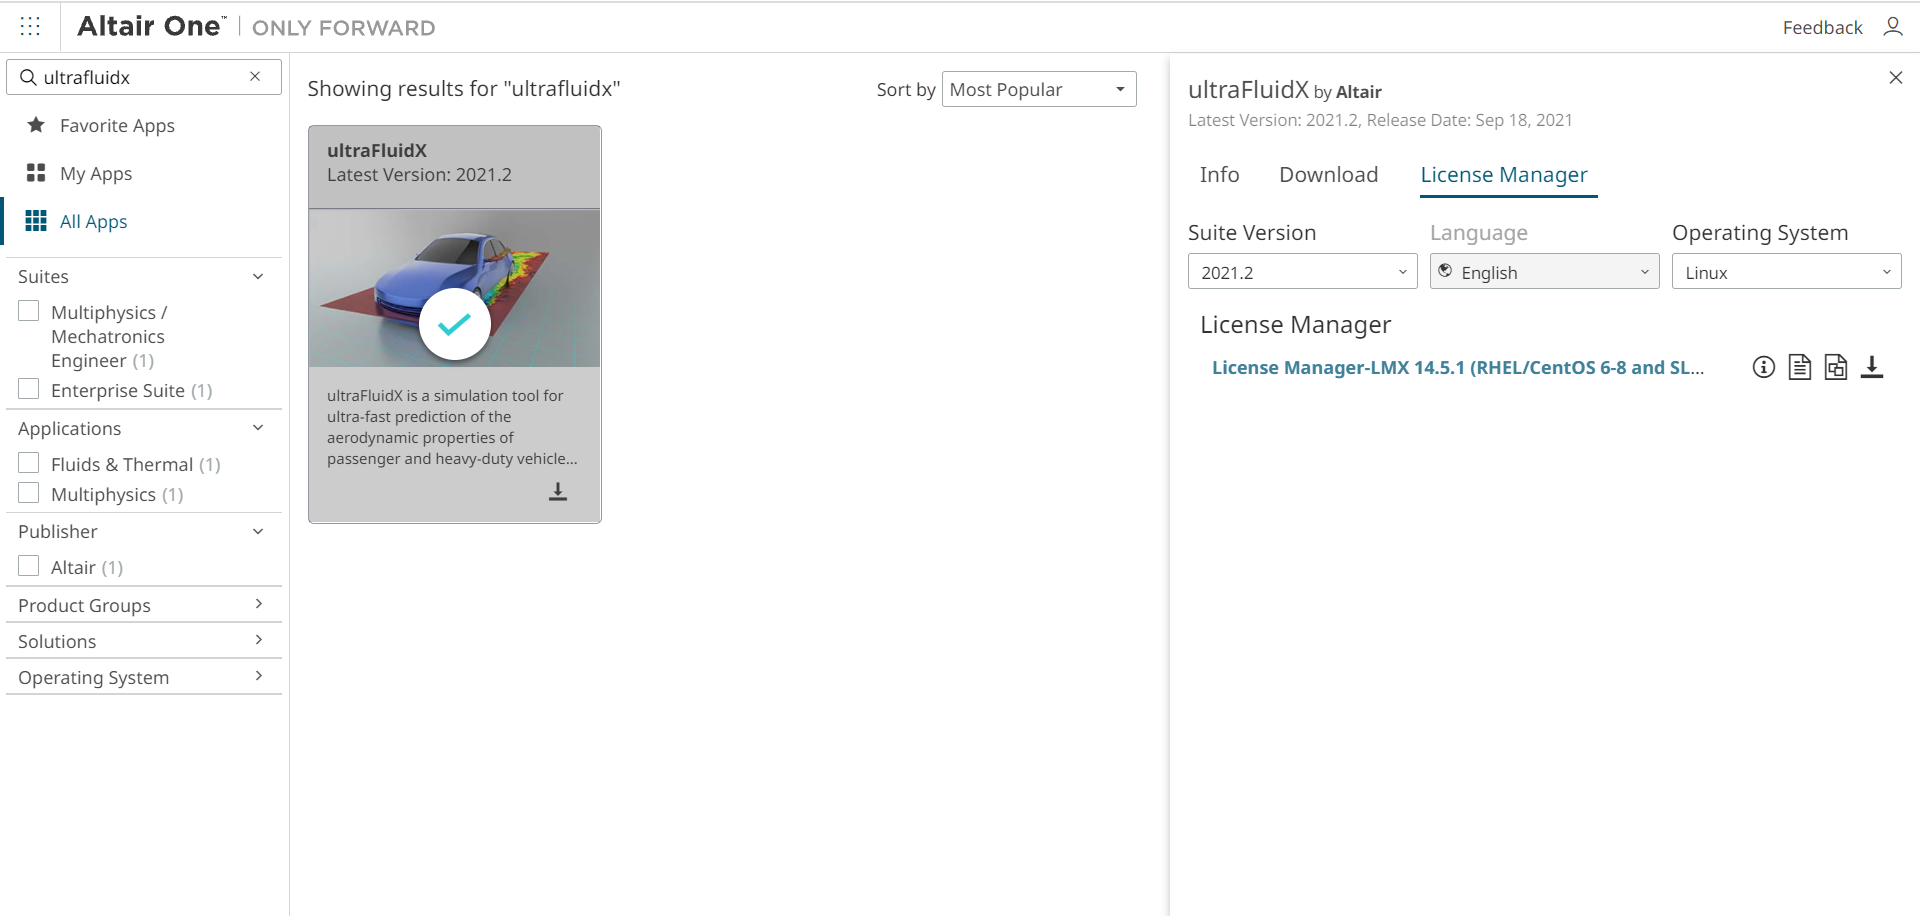Click the user profile icon
This screenshot has width=1920, height=916.
pos(1892,27)
